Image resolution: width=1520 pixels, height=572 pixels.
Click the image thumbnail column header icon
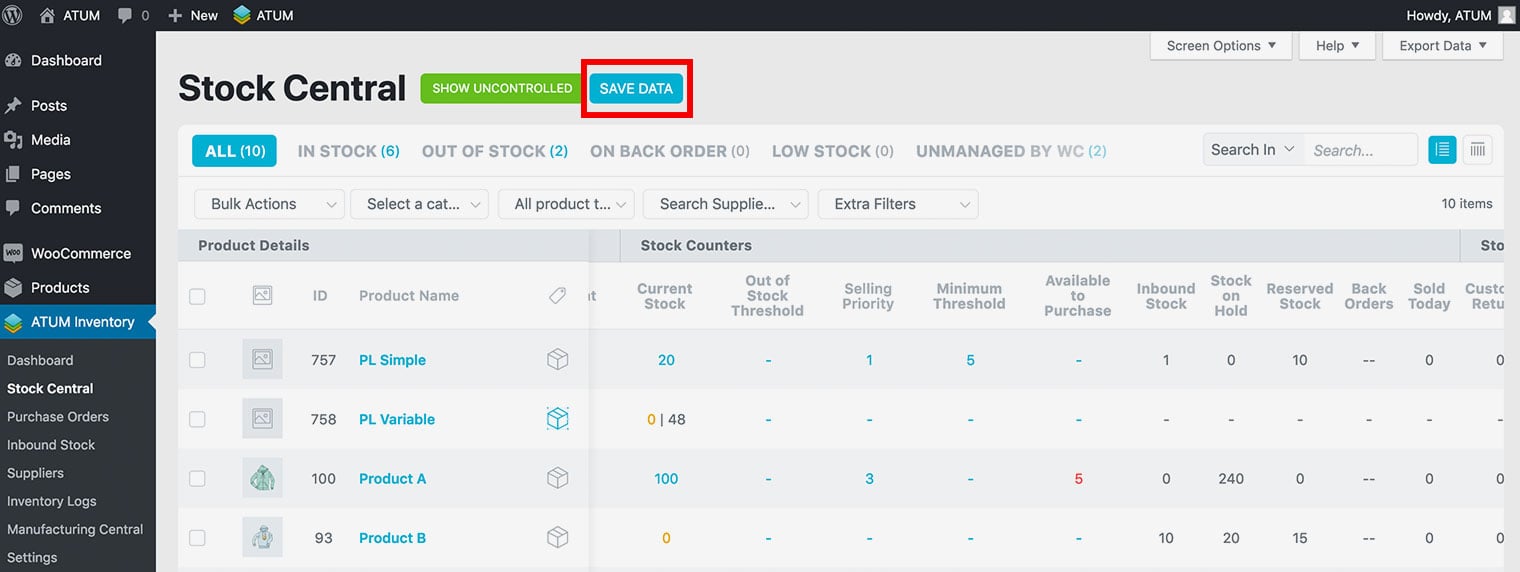click(262, 296)
